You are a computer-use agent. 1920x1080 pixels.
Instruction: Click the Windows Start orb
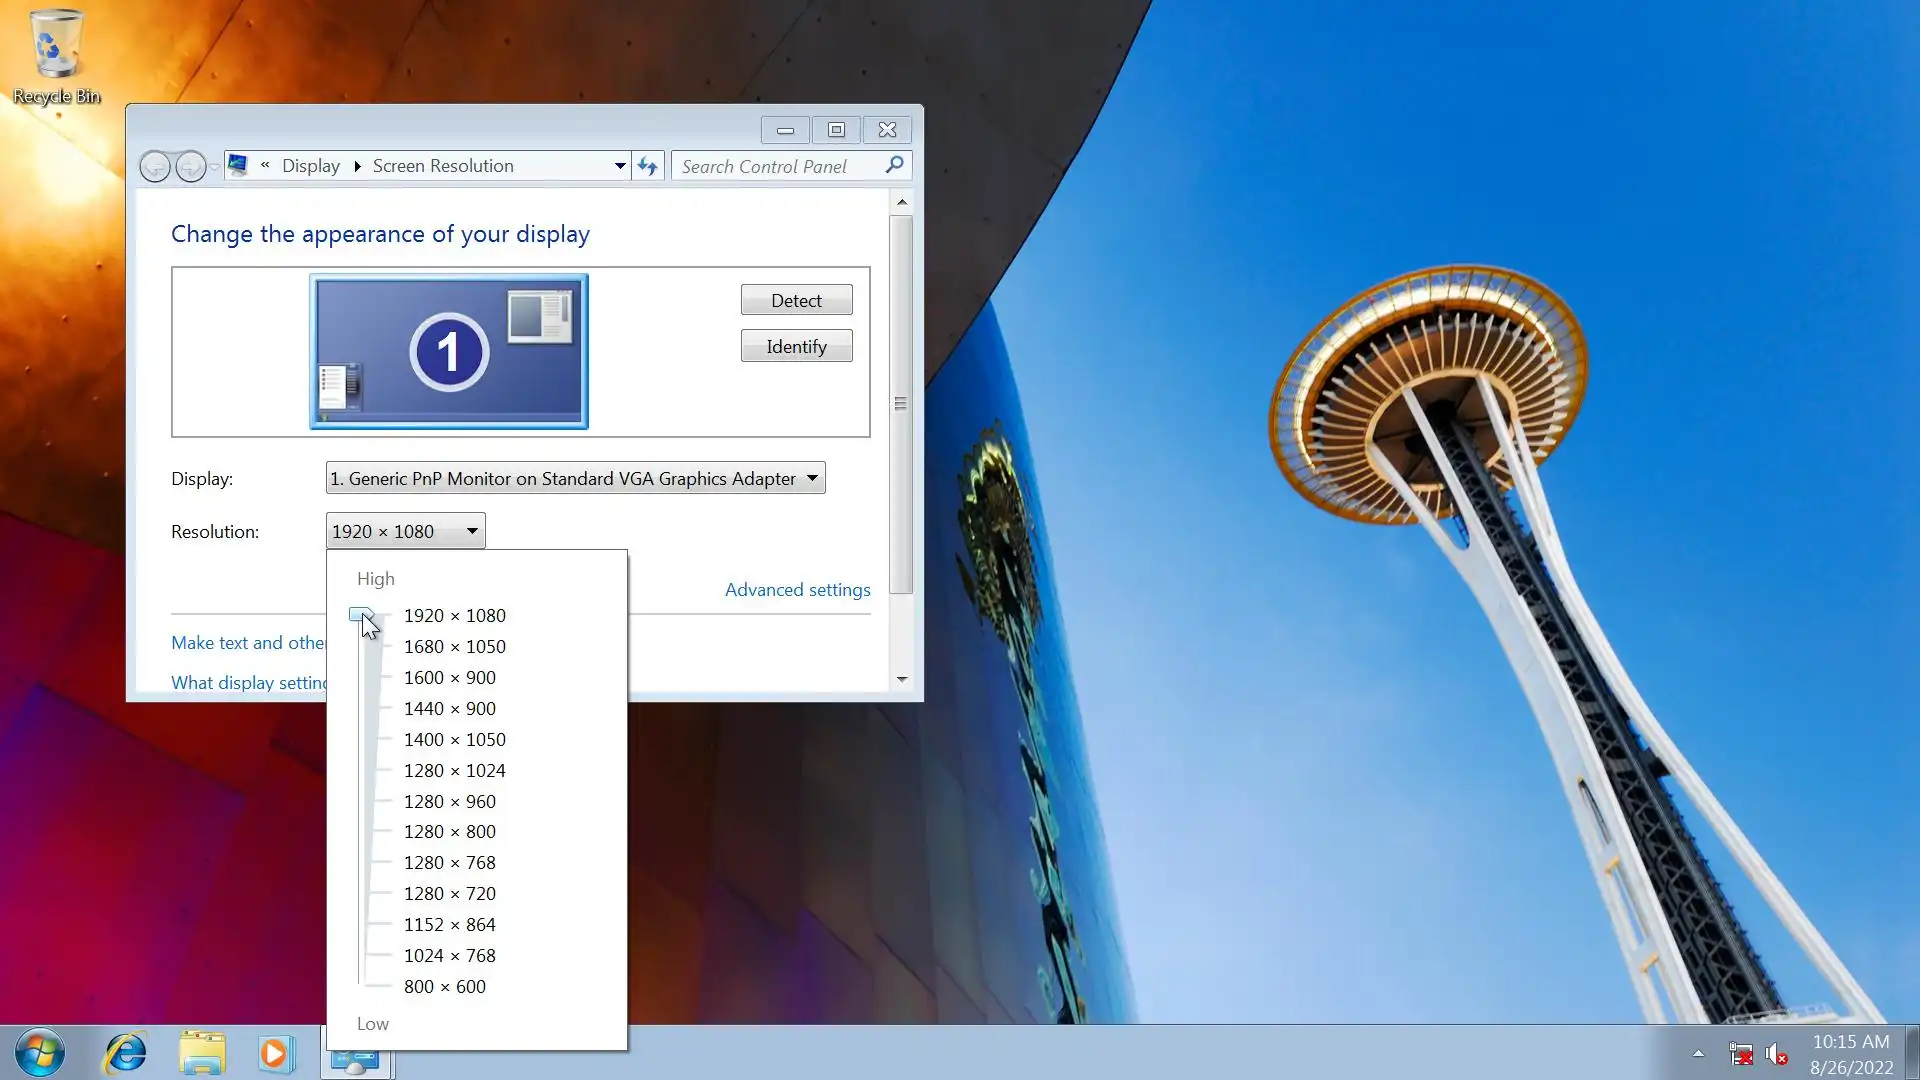tap(40, 1053)
